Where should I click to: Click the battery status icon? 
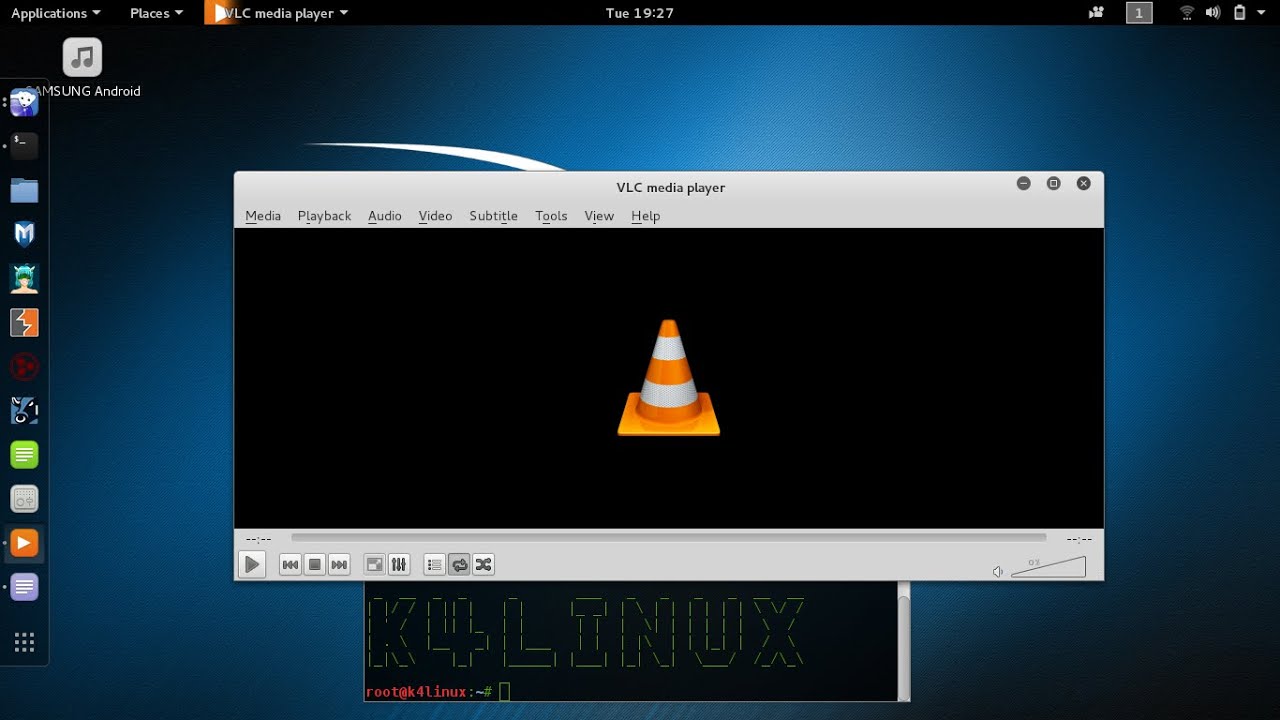click(1240, 13)
